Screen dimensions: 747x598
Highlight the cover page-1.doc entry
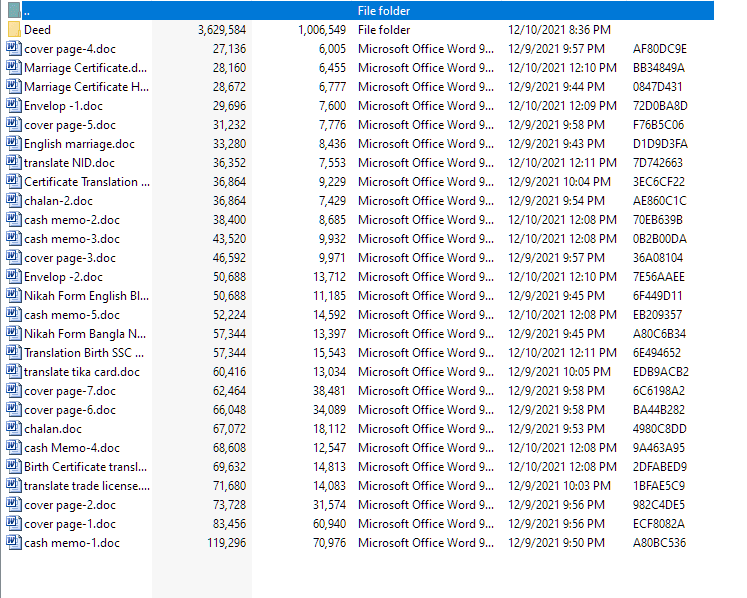(x=69, y=524)
